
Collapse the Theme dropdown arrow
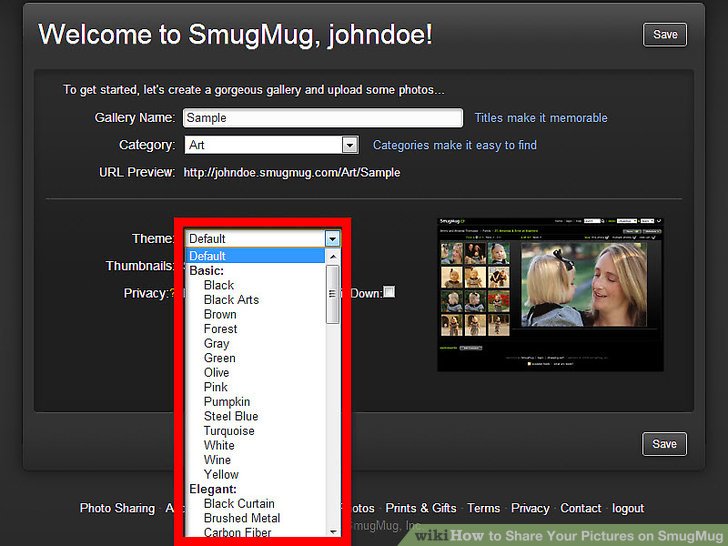tap(332, 239)
